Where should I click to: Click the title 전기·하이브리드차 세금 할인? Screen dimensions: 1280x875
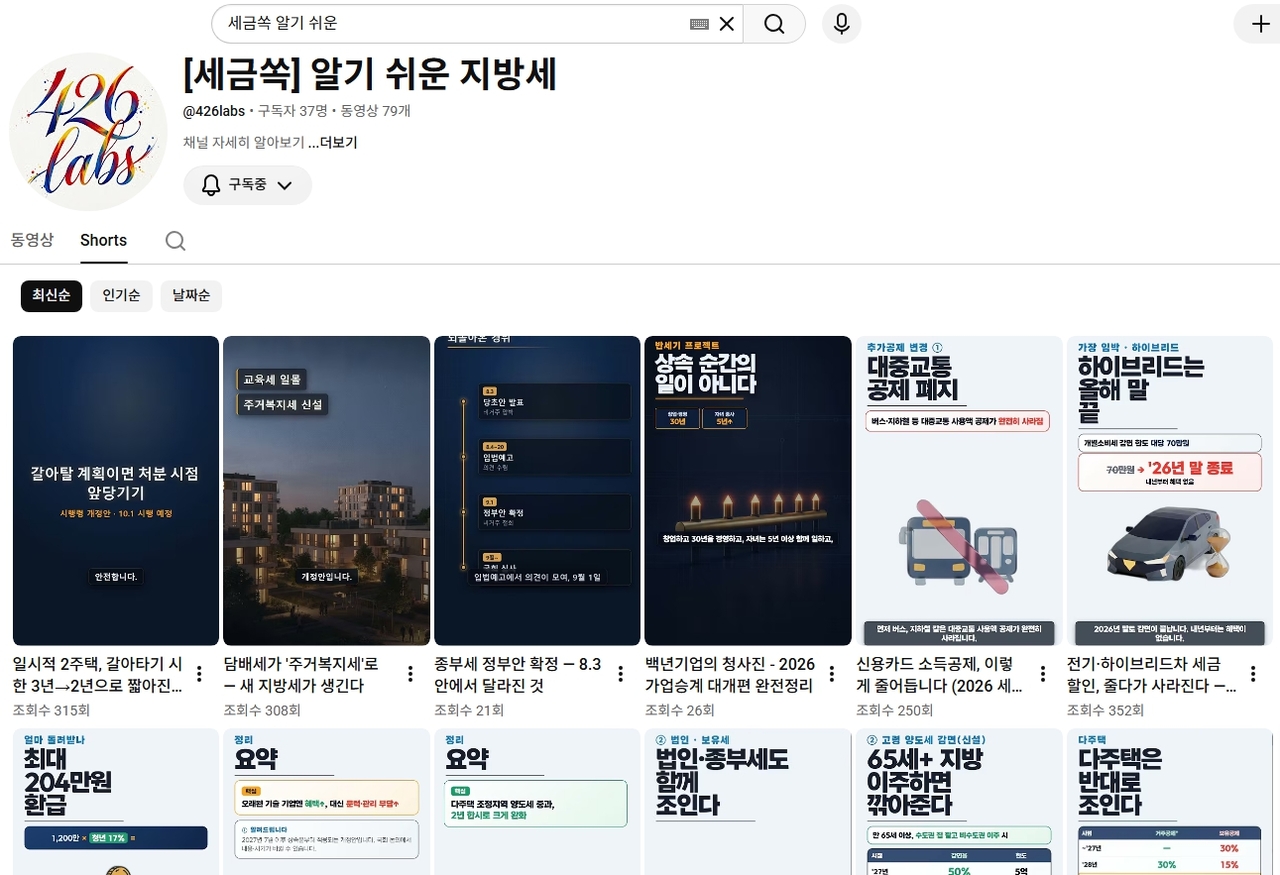(x=1152, y=675)
